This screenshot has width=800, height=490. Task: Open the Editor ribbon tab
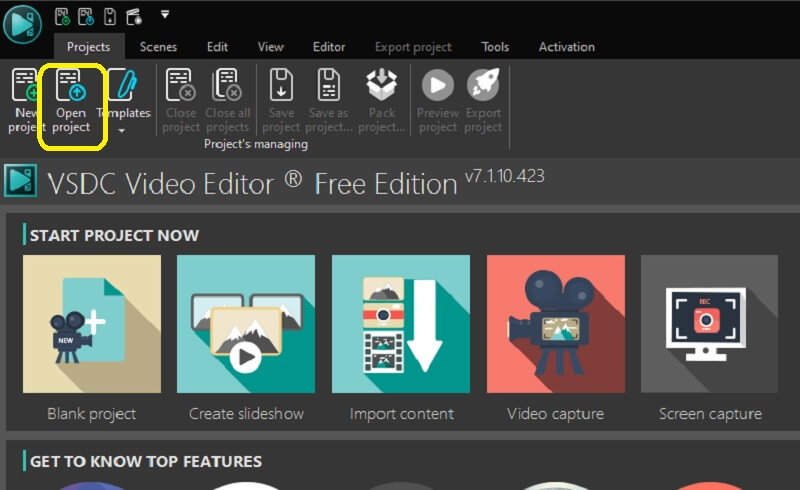tap(329, 47)
